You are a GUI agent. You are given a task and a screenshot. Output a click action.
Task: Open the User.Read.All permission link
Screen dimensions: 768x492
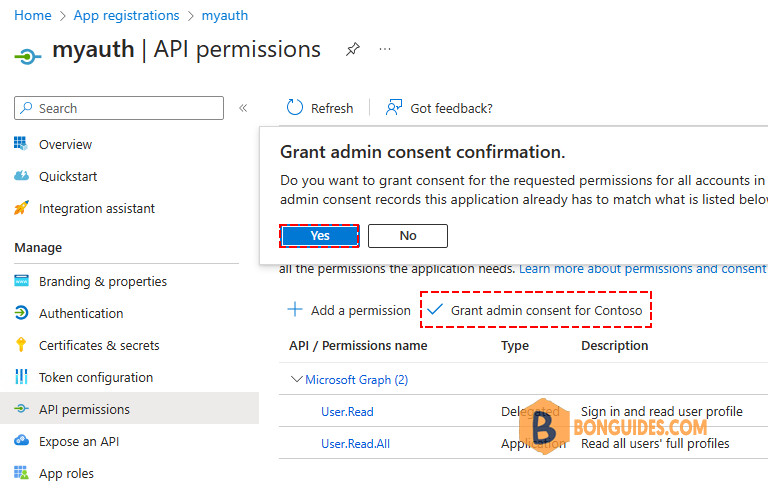pyautogui.click(x=356, y=443)
